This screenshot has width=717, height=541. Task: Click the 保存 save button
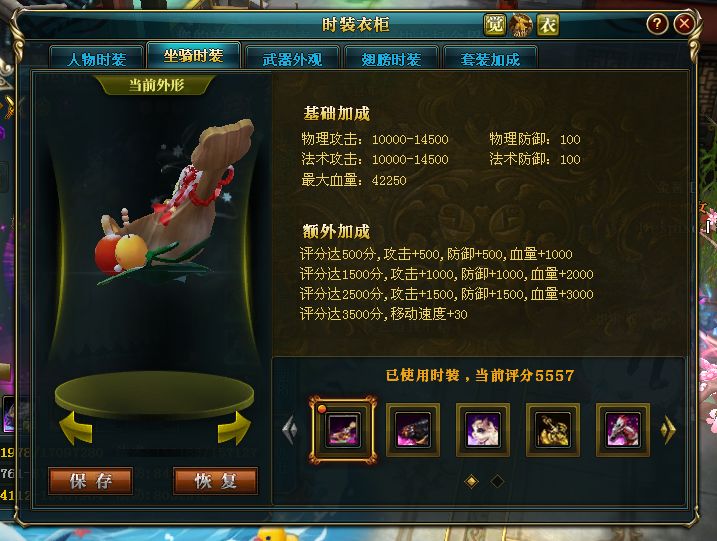tap(91, 481)
